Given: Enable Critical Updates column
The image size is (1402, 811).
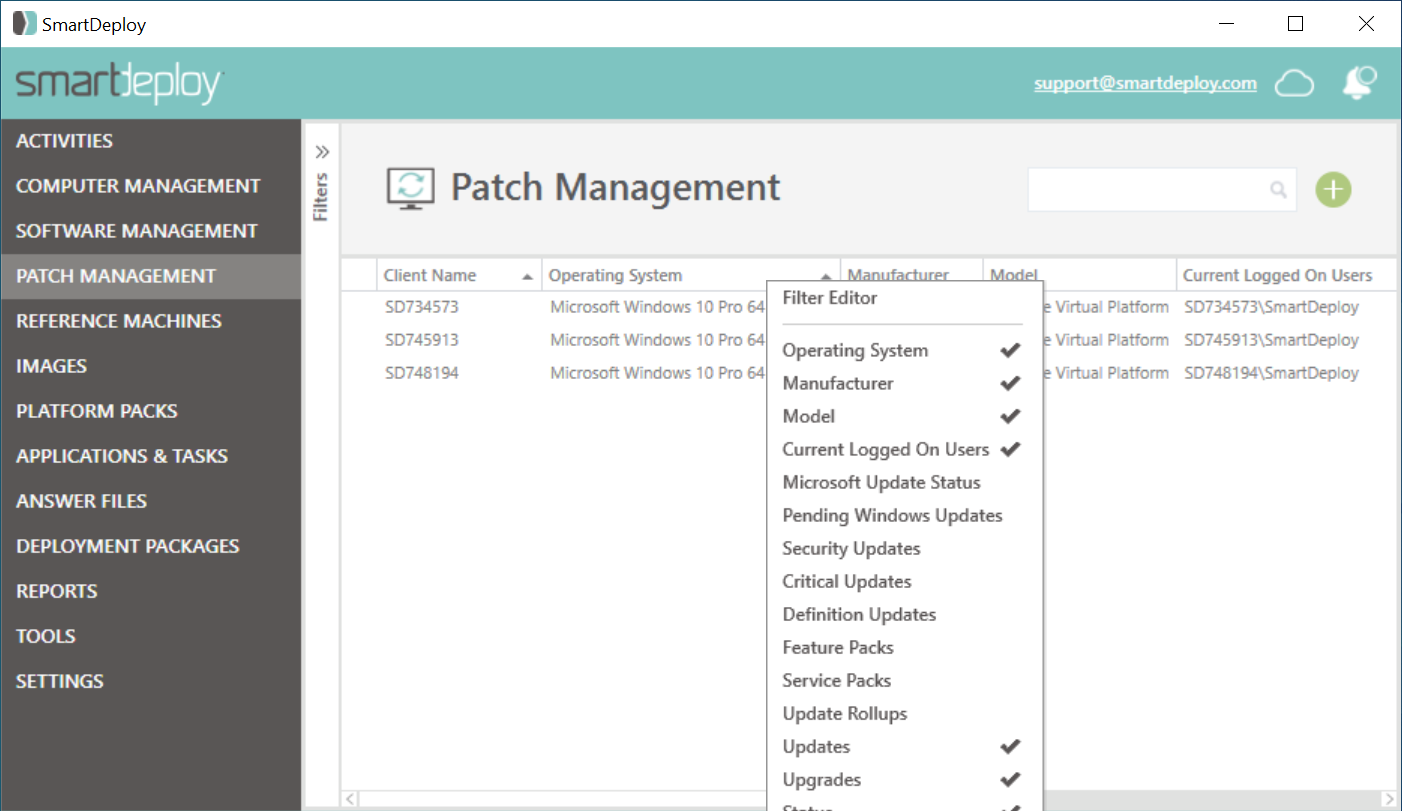Looking at the screenshot, I should pos(904,581).
